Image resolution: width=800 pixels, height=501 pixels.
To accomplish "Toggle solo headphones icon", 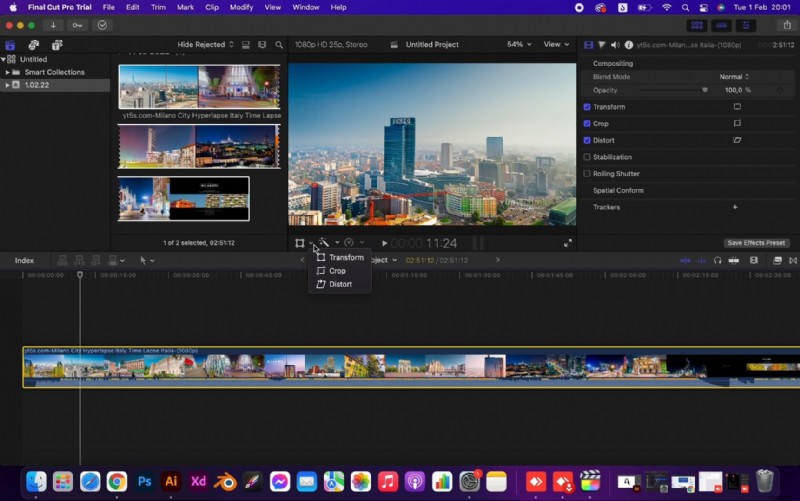I will click(717, 261).
